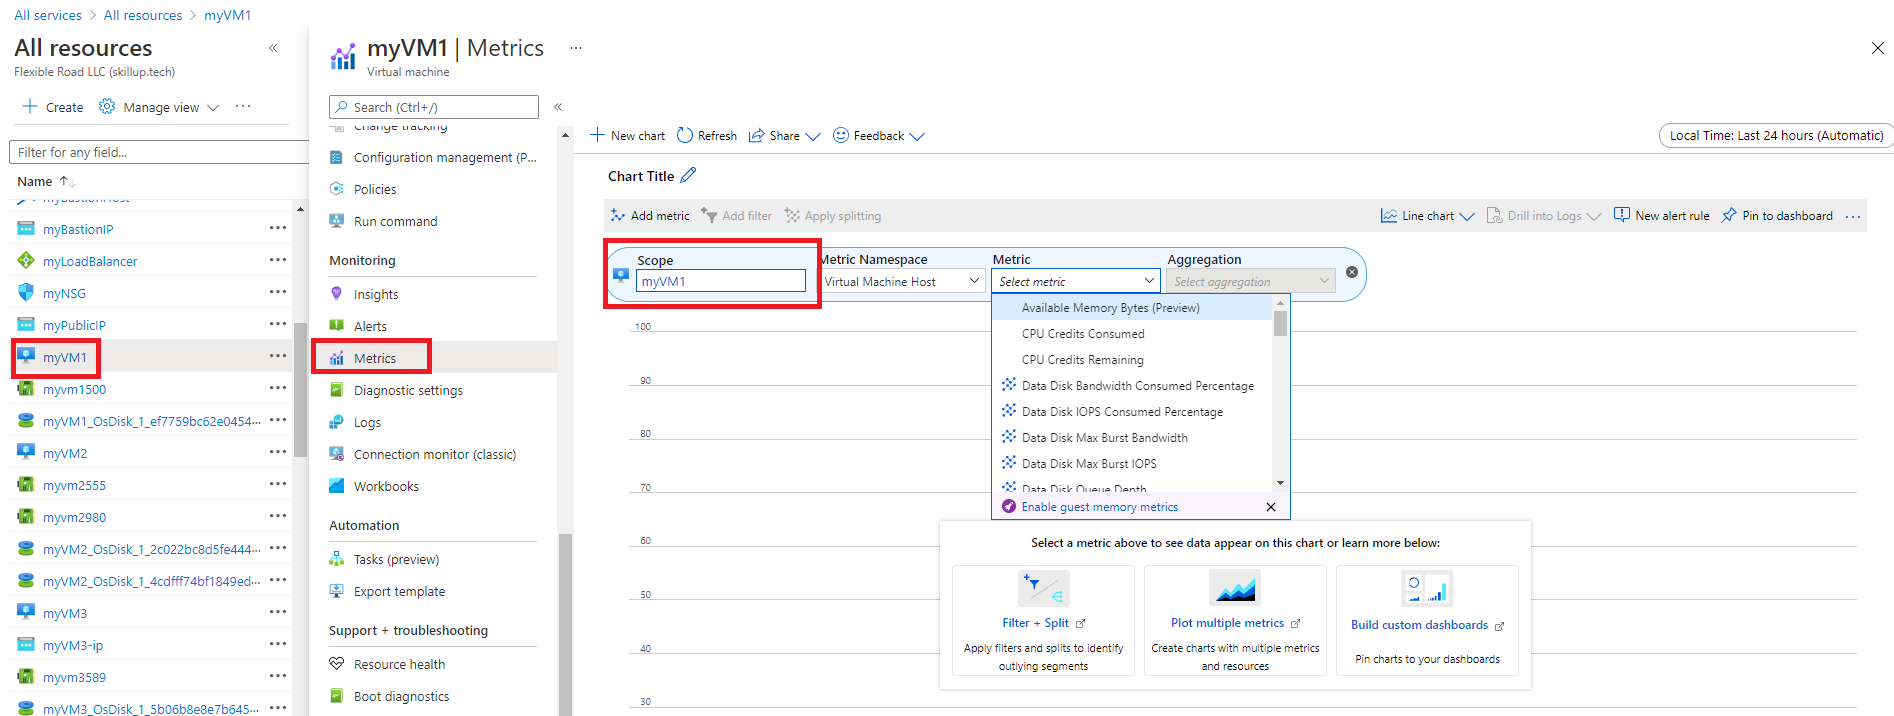Viewport: 1894px width, 716px height.
Task: Click Enable guest memory metrics link
Action: (1100, 507)
